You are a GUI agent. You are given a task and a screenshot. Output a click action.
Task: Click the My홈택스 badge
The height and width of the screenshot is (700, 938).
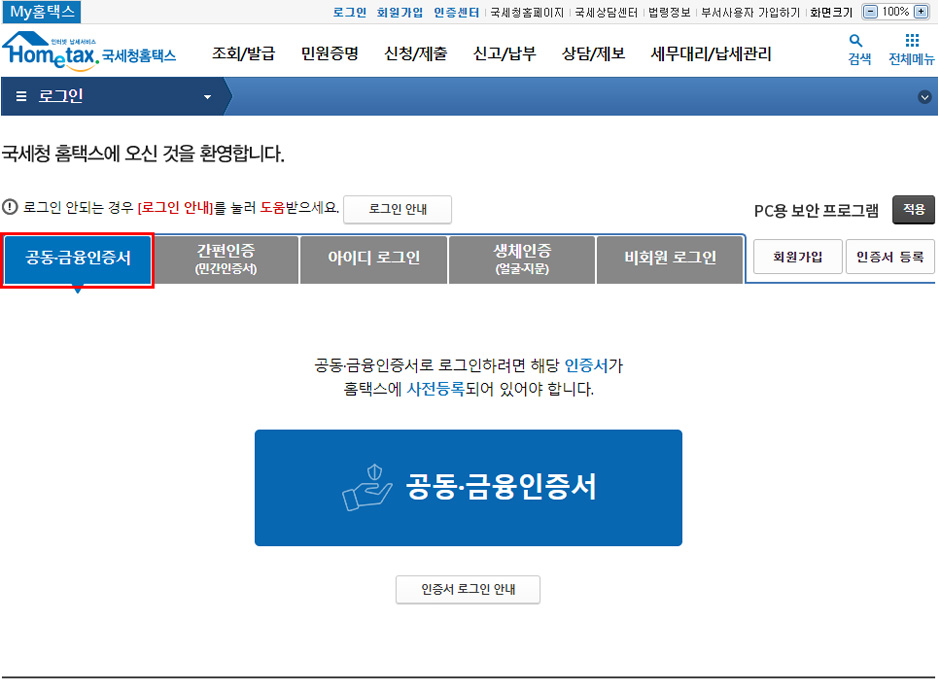tap(41, 11)
